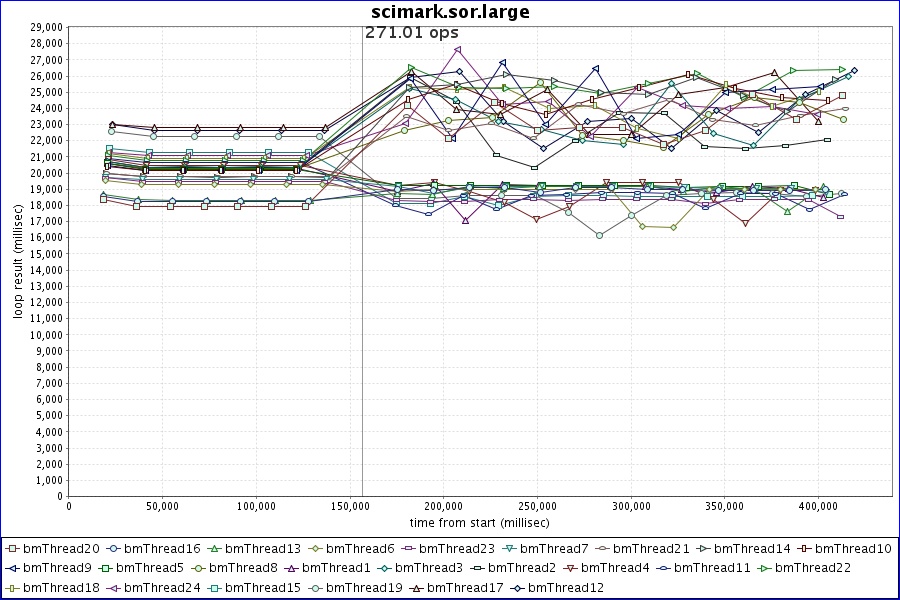Click the bmThread20 legend marker icon

click(x=12, y=549)
